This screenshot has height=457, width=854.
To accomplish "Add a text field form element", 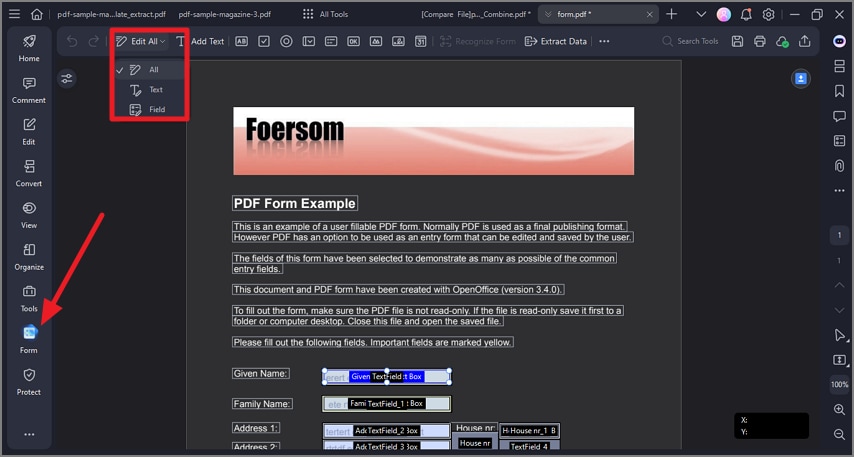I will coord(241,41).
